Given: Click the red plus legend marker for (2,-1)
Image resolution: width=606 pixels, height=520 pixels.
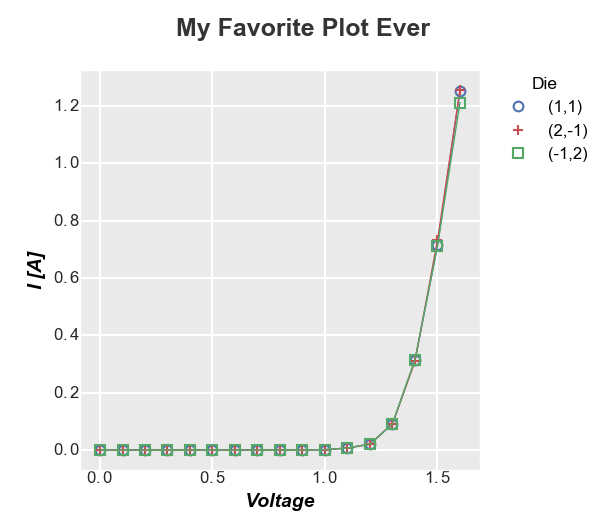Looking at the screenshot, I should coord(517,130).
